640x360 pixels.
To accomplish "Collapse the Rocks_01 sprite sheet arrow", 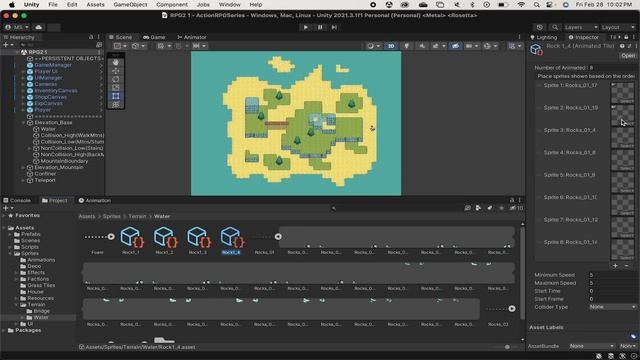I will pos(278,237).
